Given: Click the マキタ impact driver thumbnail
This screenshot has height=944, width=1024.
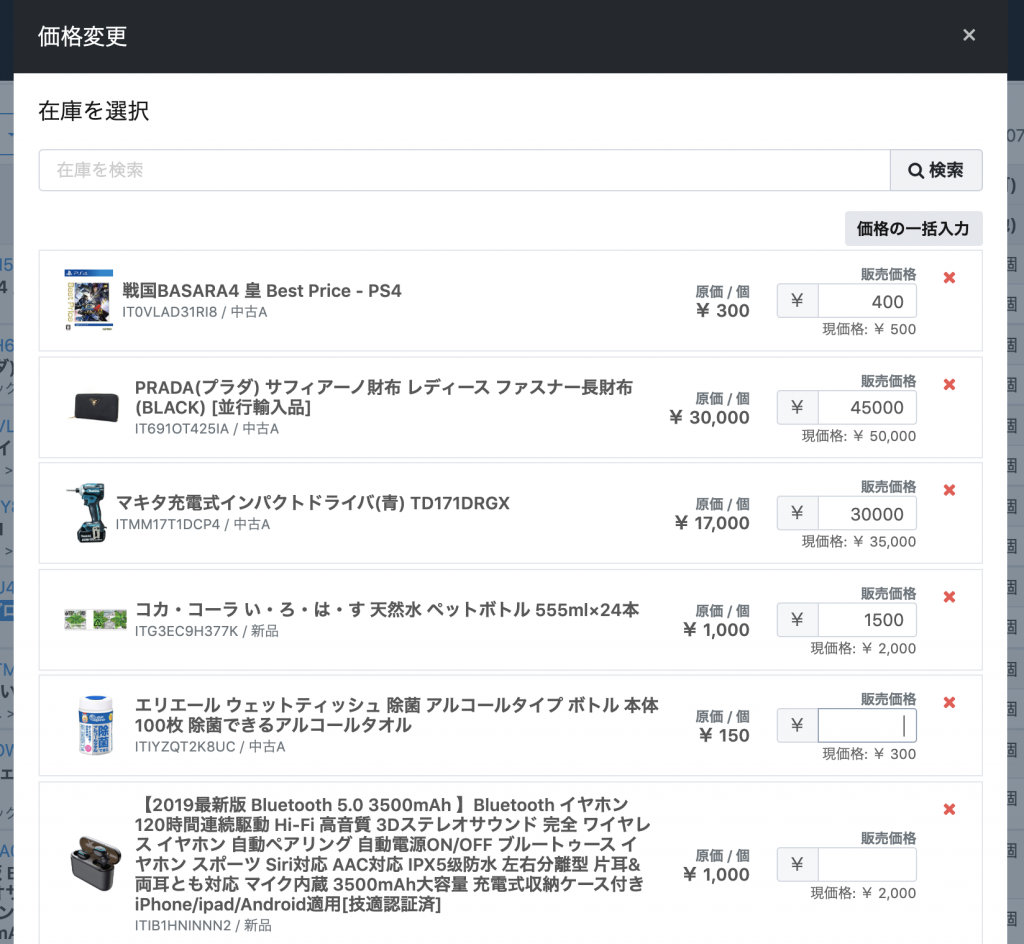Looking at the screenshot, I should coord(88,512).
